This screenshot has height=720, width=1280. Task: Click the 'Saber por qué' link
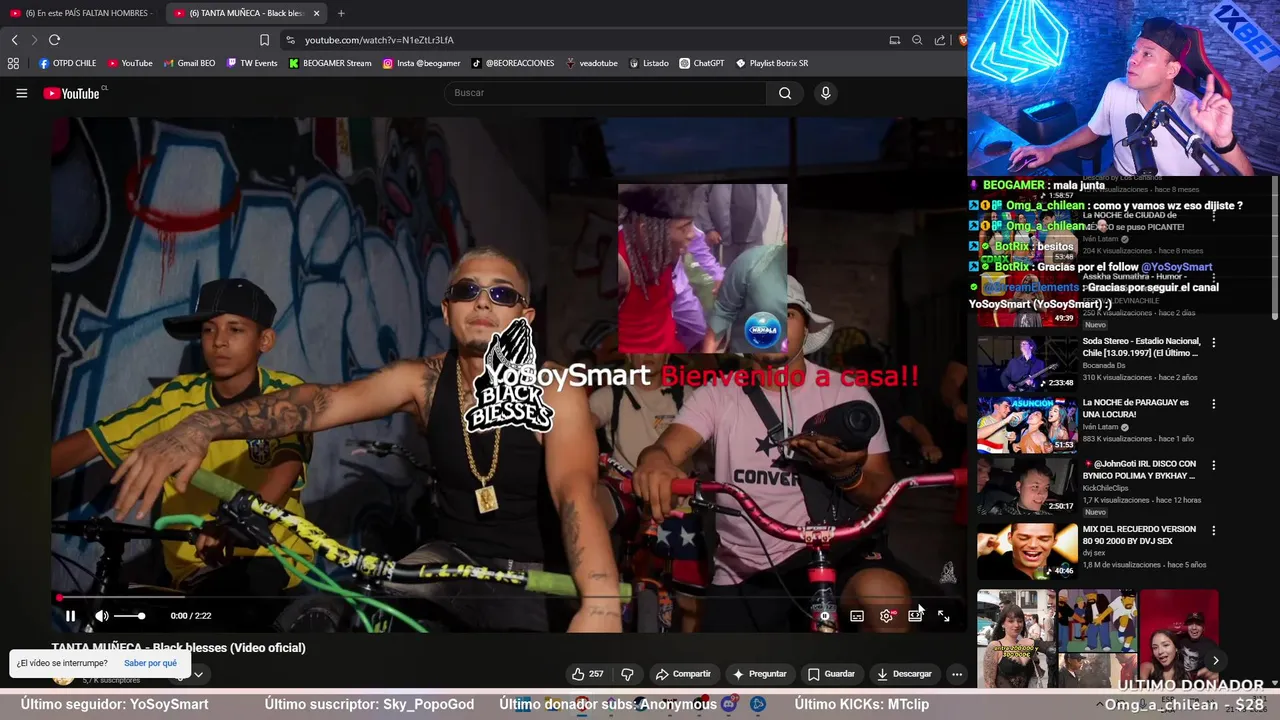point(150,663)
